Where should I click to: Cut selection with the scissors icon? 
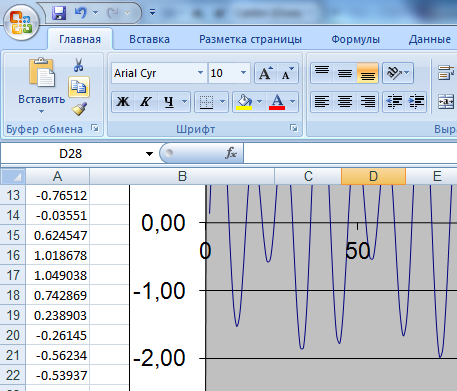(x=79, y=65)
